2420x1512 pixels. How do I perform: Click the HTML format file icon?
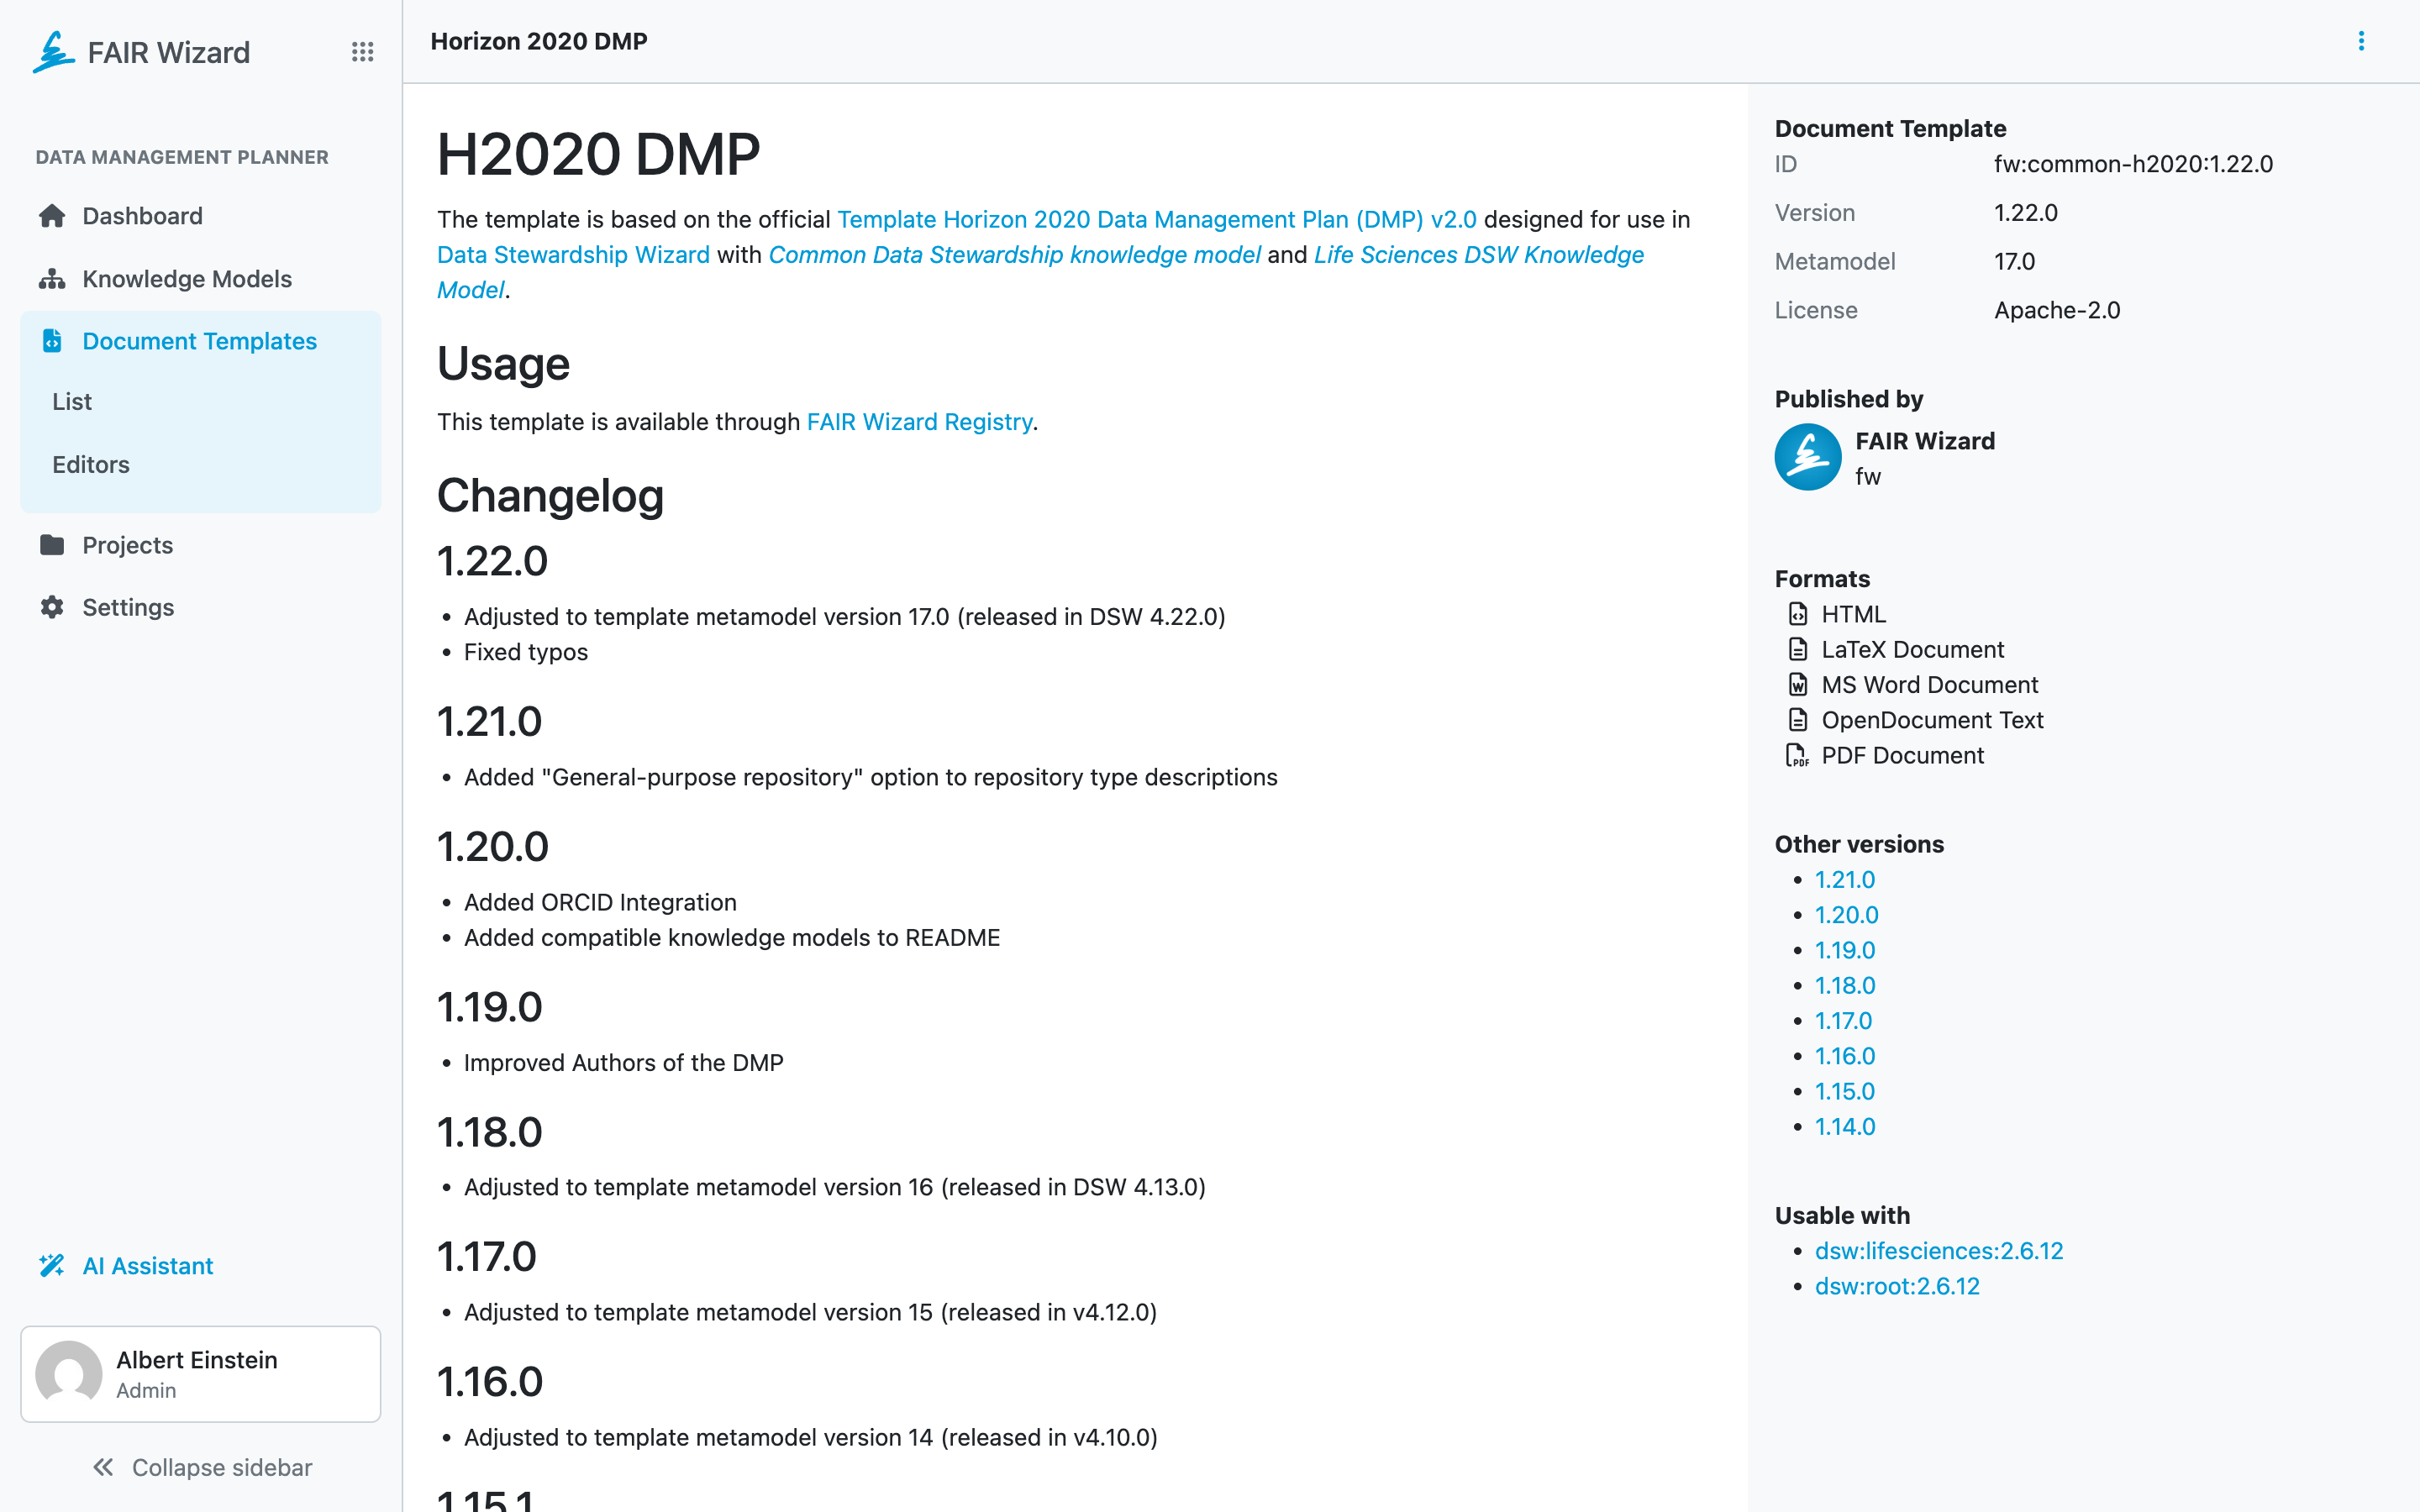coord(1798,614)
